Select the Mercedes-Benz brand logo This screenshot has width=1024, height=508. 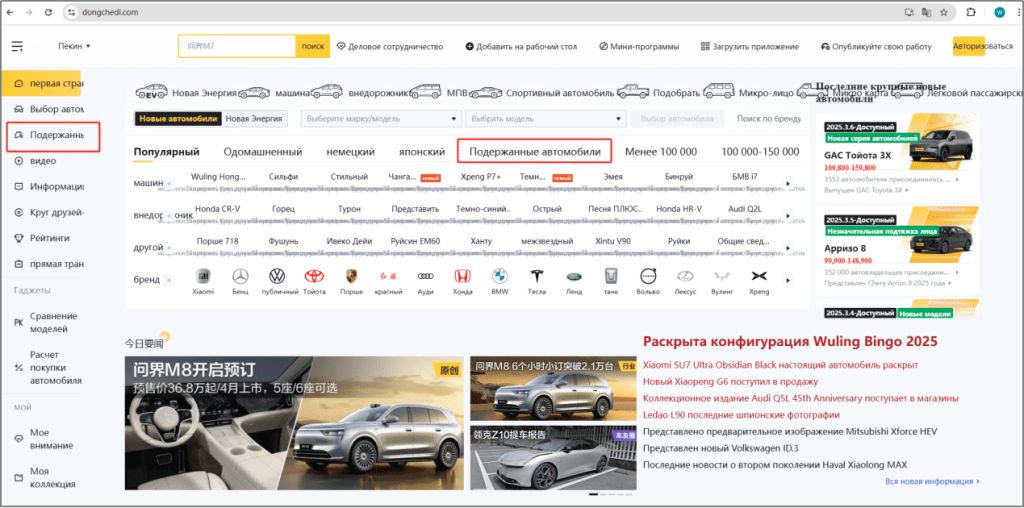(x=240, y=276)
